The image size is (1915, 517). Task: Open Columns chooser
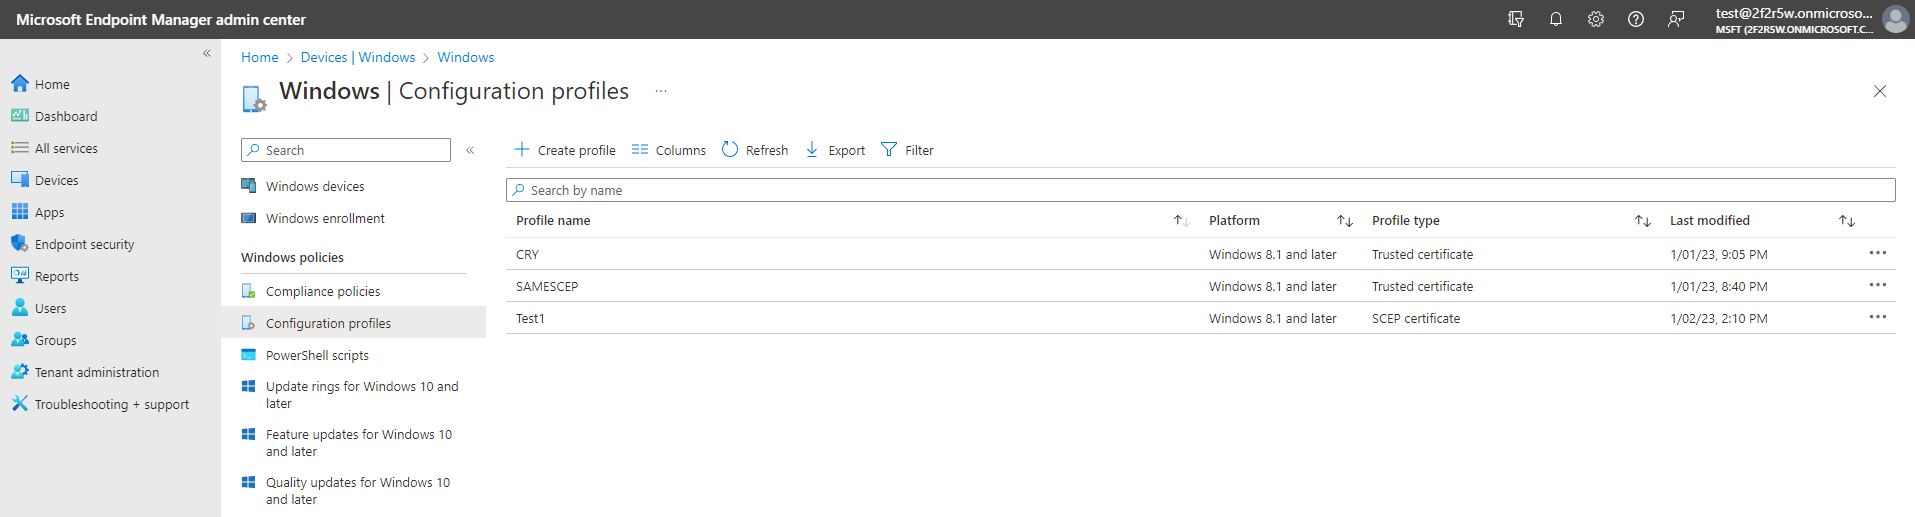coord(669,150)
